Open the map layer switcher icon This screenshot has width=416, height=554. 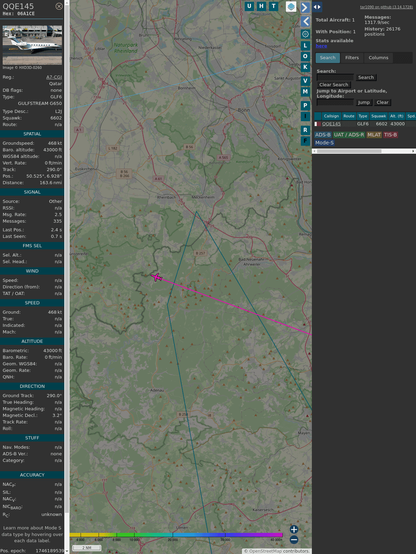[291, 6]
